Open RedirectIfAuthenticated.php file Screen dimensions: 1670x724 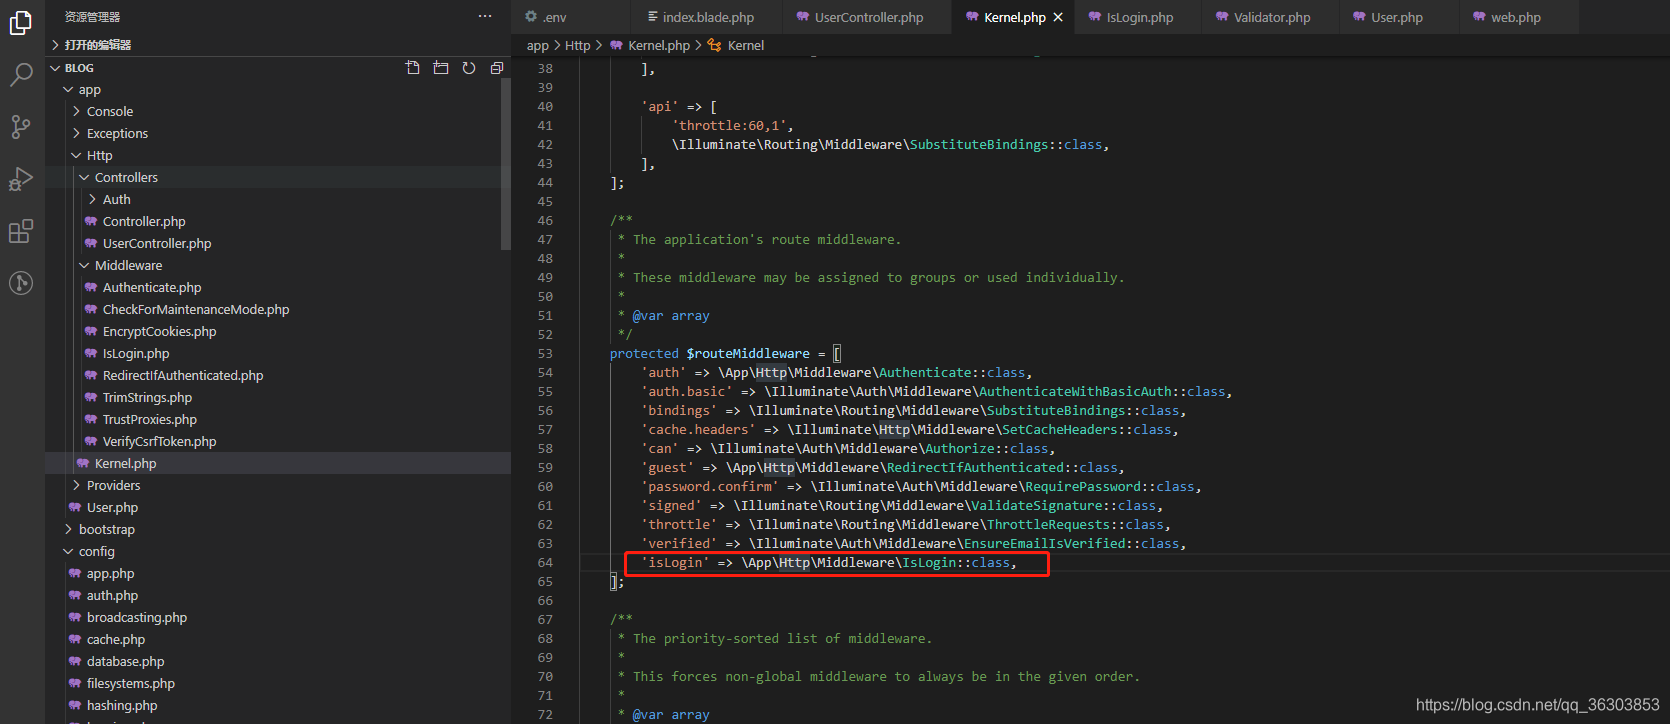coord(278,375)
